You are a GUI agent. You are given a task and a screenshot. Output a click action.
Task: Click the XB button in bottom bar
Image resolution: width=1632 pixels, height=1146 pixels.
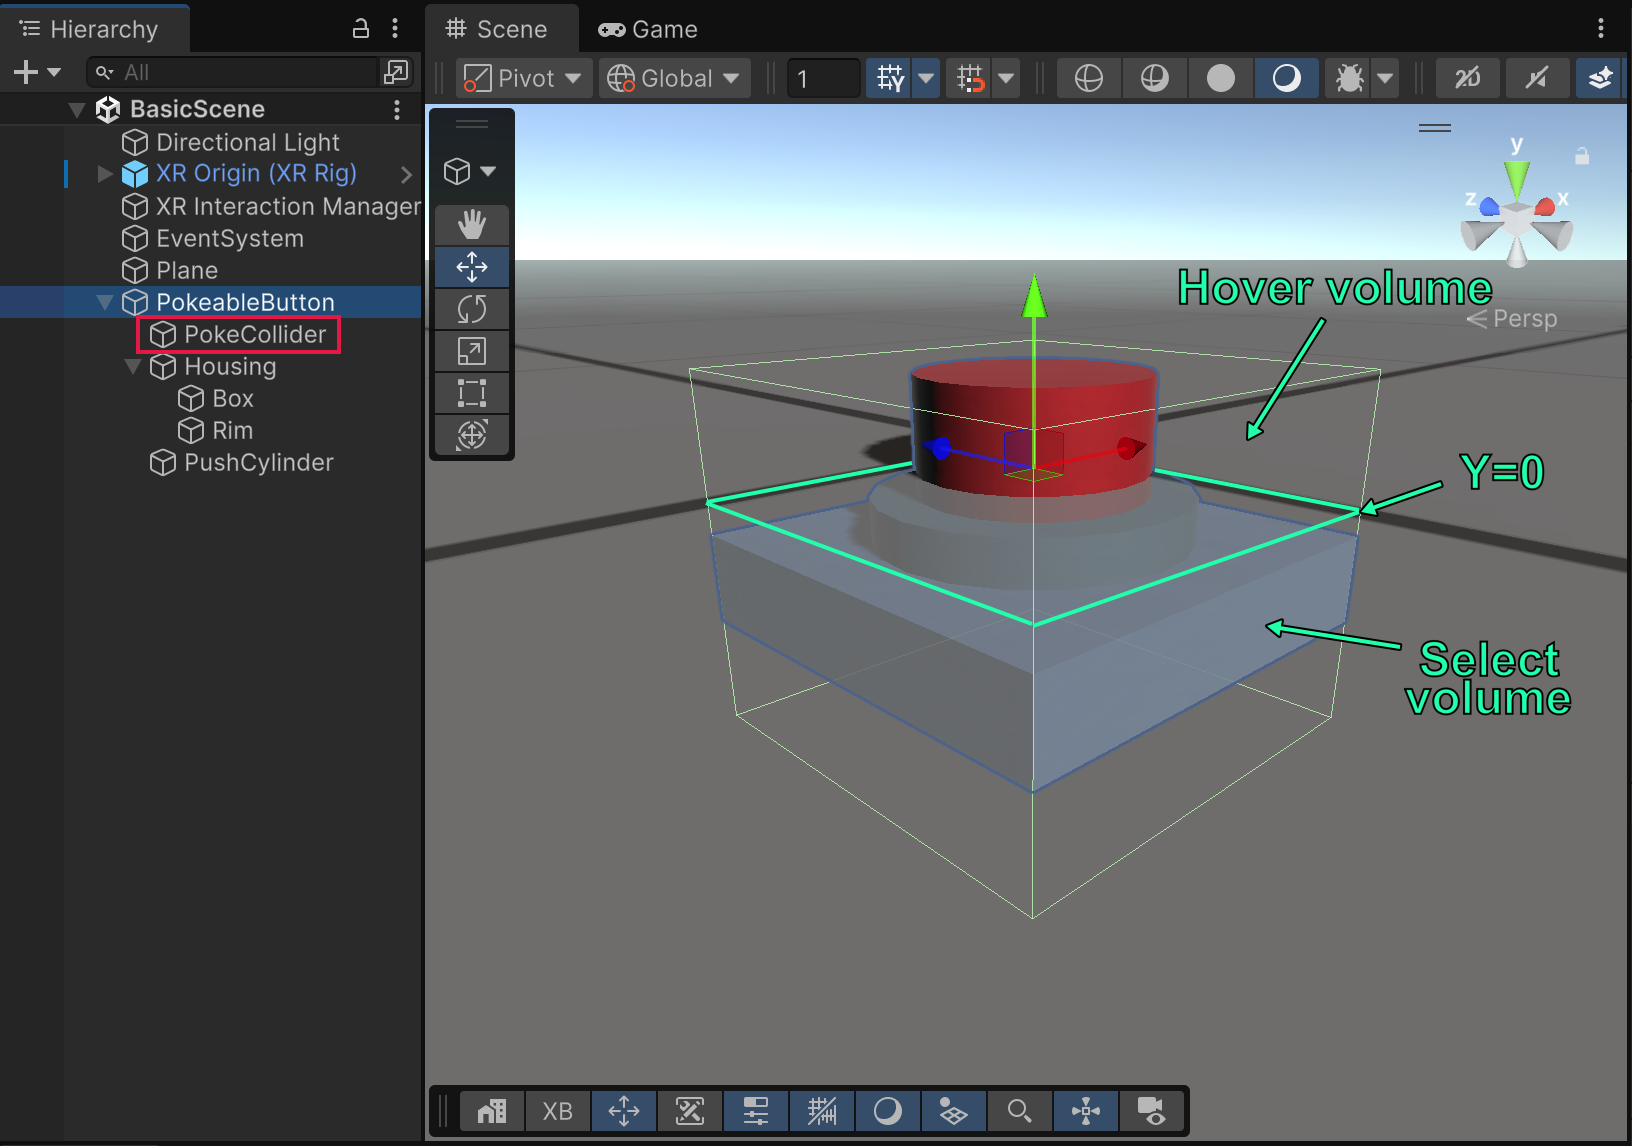pyautogui.click(x=557, y=1111)
